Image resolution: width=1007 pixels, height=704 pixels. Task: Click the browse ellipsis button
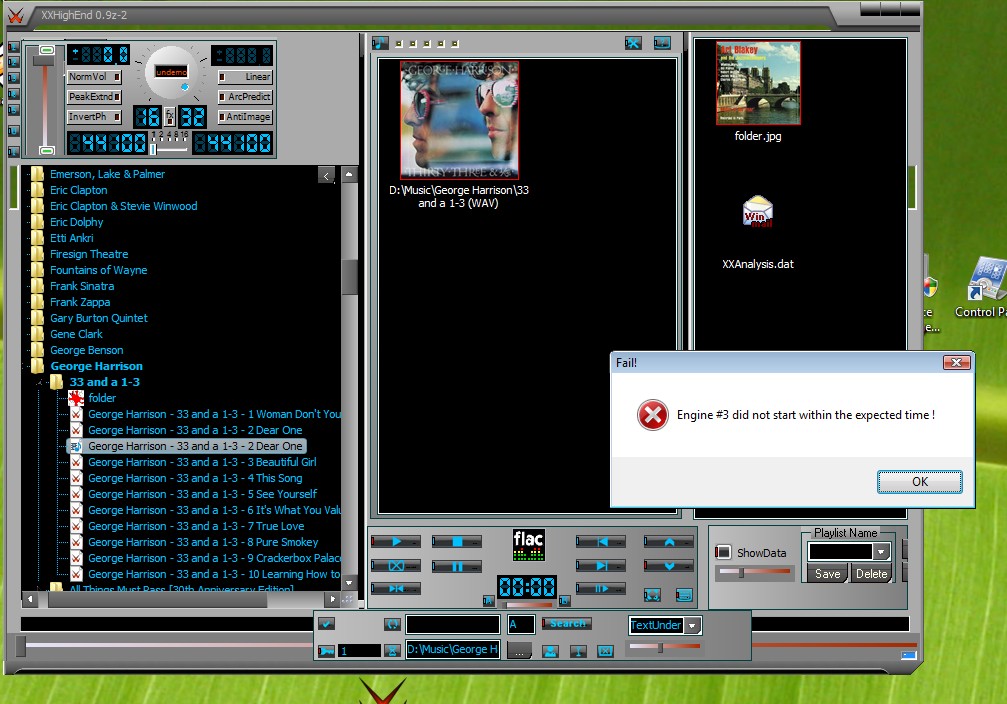click(x=519, y=651)
